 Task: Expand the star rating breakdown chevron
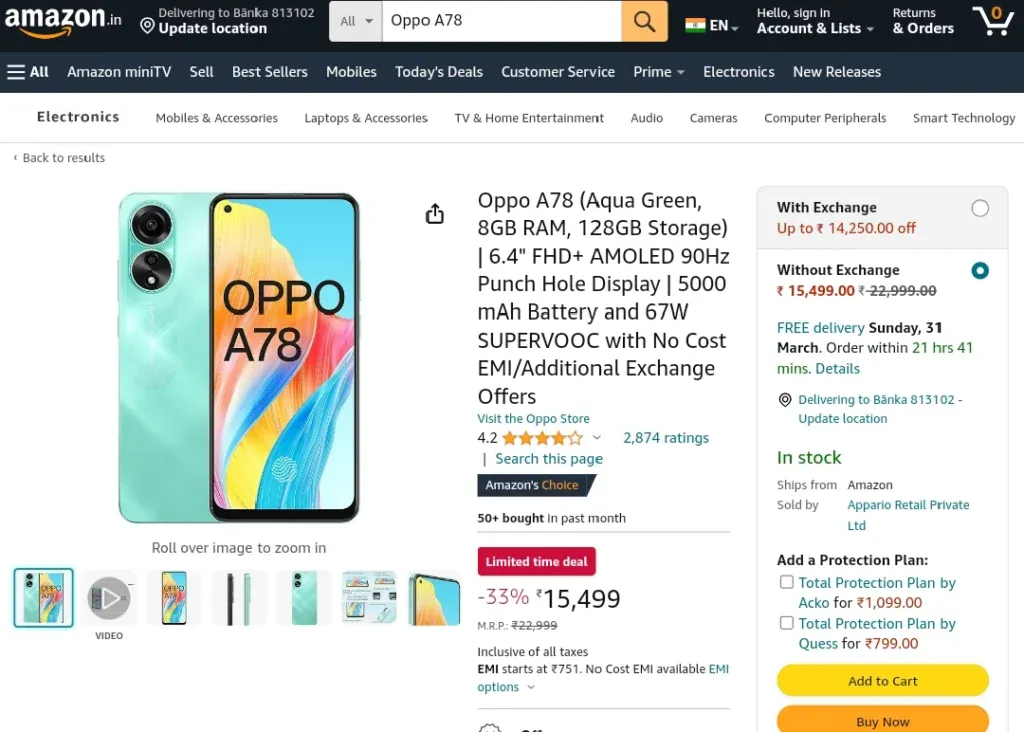click(596, 438)
